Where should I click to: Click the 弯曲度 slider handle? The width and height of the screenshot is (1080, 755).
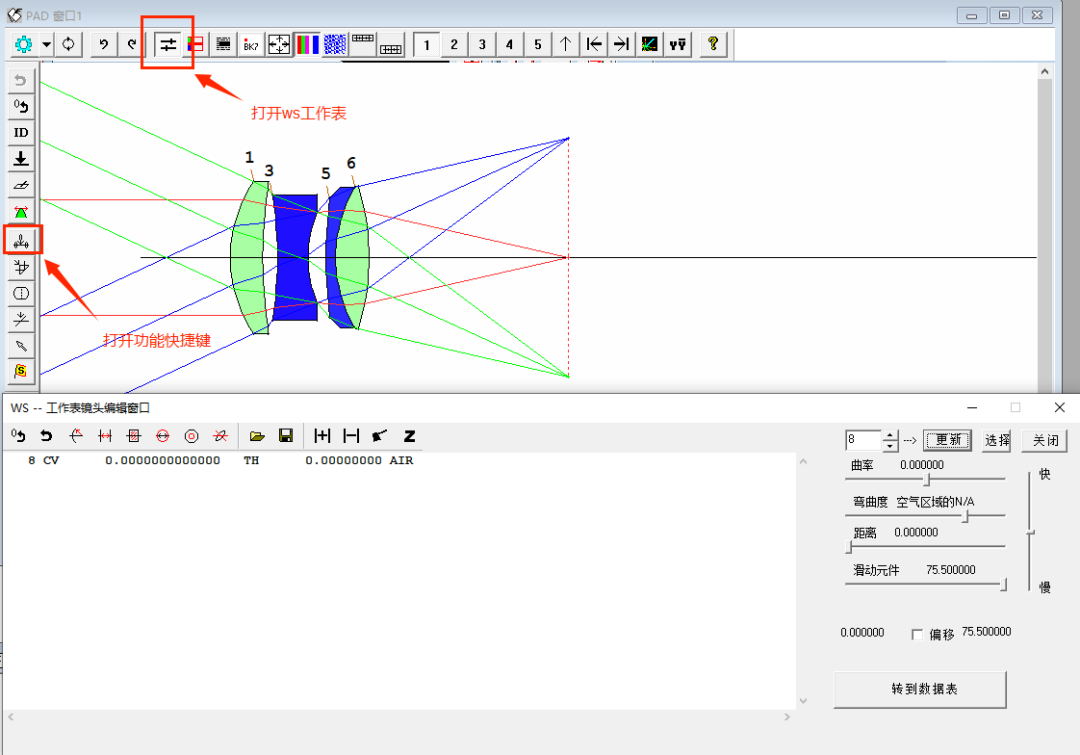pyautogui.click(x=966, y=516)
